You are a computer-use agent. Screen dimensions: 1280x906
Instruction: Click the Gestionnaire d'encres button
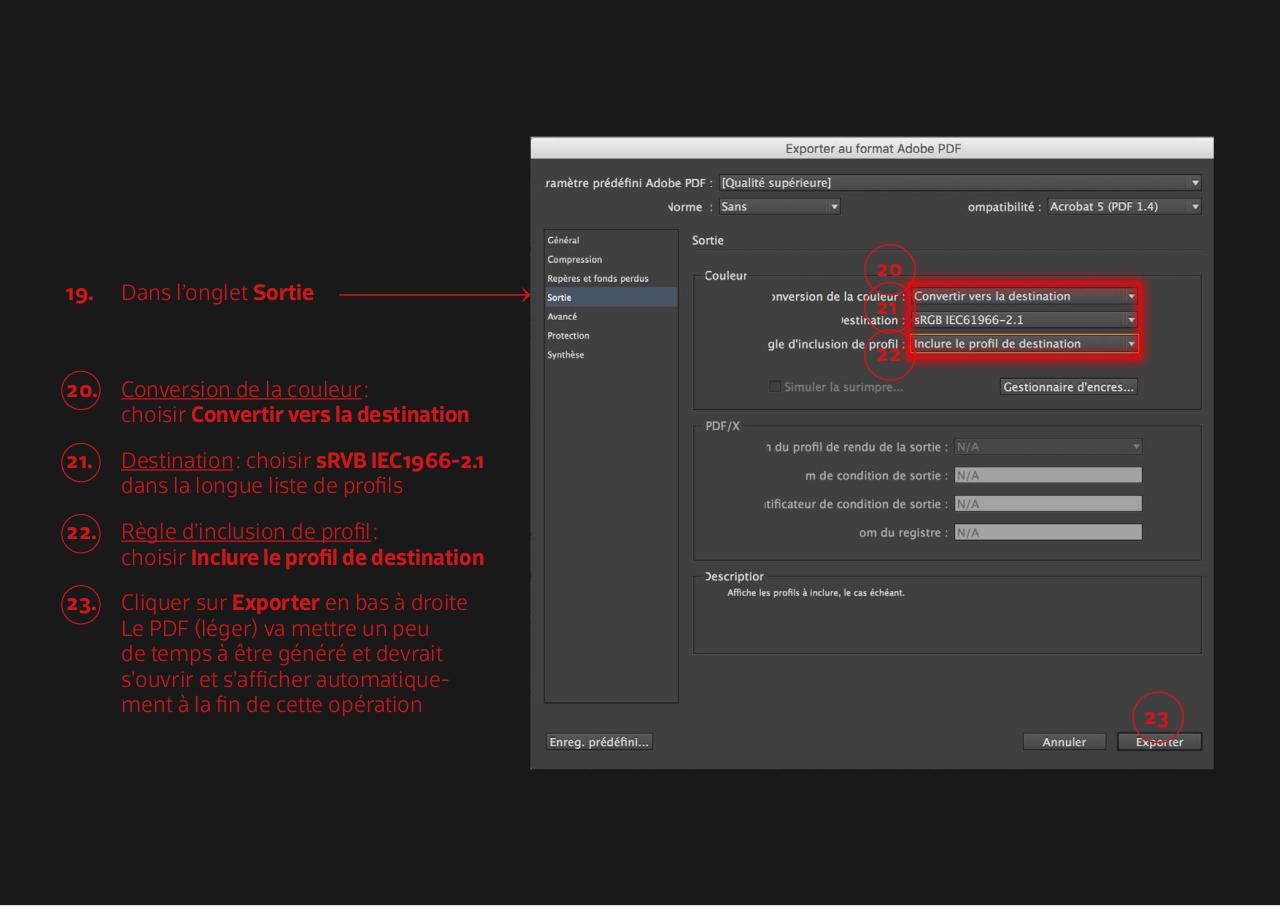[1068, 387]
